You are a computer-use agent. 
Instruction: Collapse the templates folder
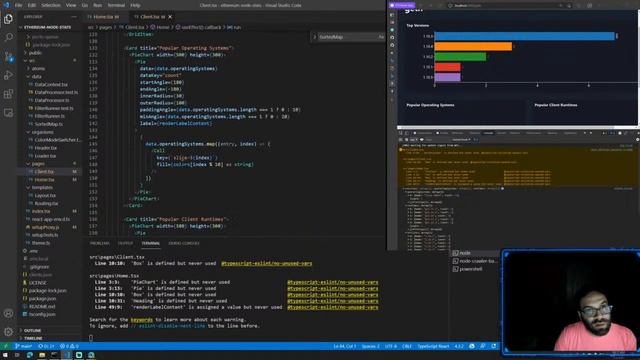[42, 188]
